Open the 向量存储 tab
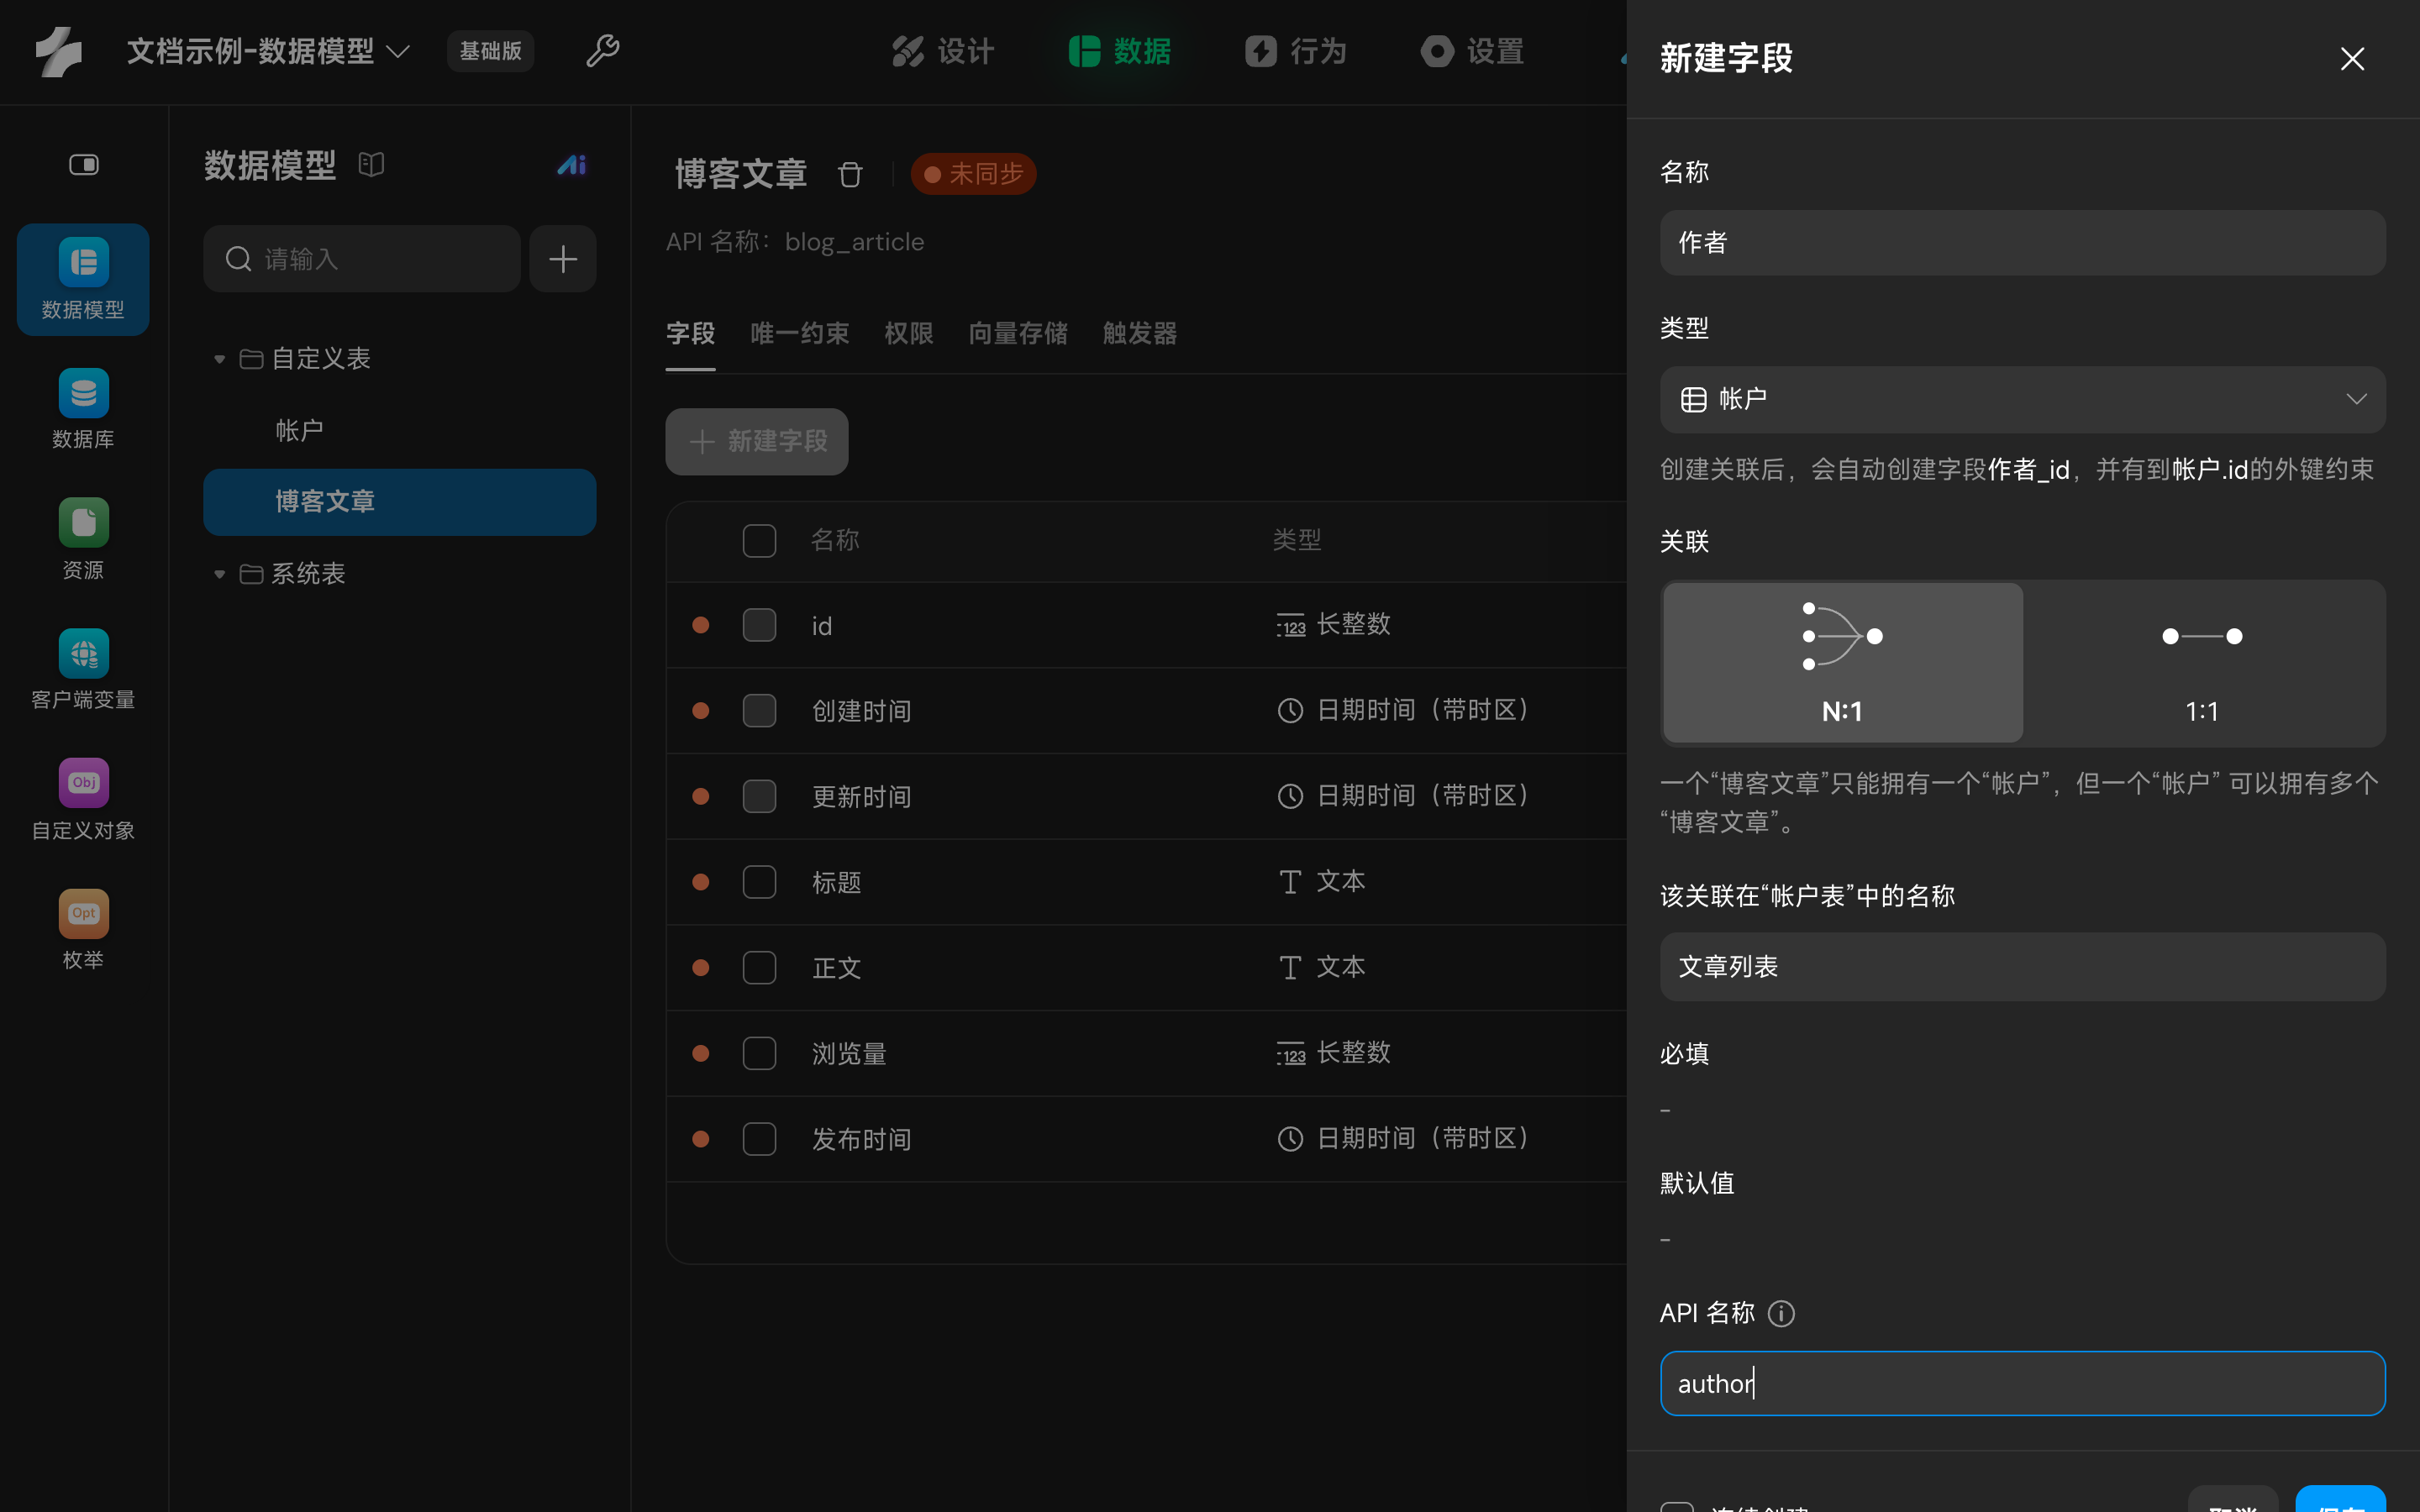Viewport: 2420px width, 1512px height. (x=1018, y=333)
